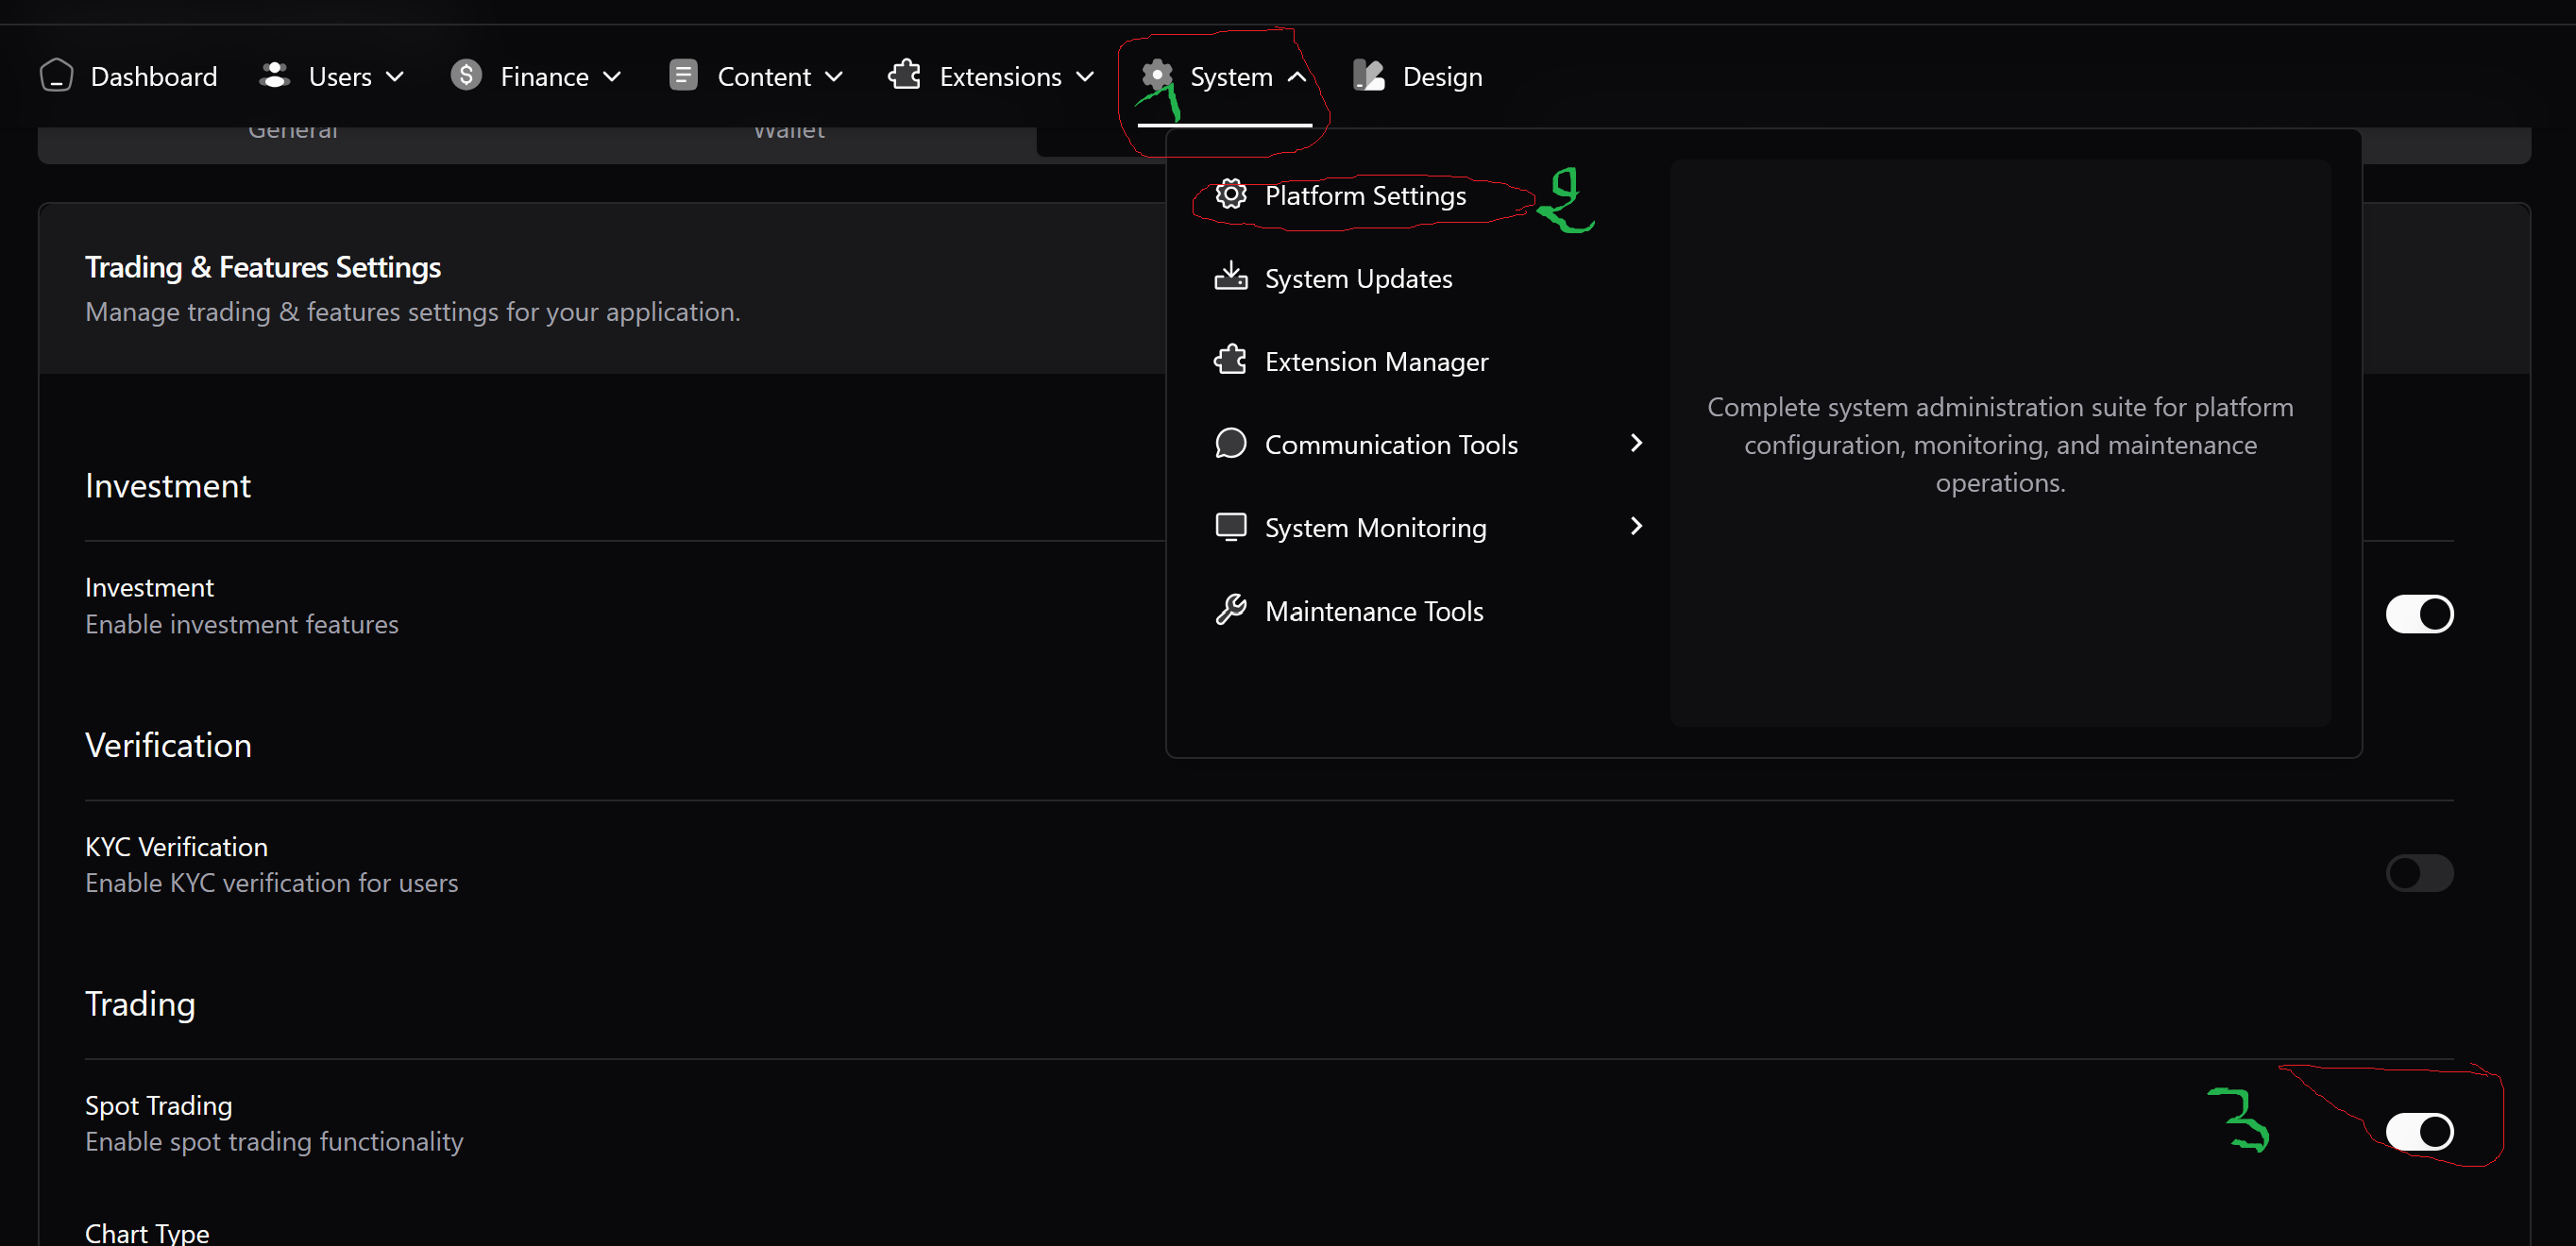Click the Maintenance Tools wrench icon

click(1230, 610)
